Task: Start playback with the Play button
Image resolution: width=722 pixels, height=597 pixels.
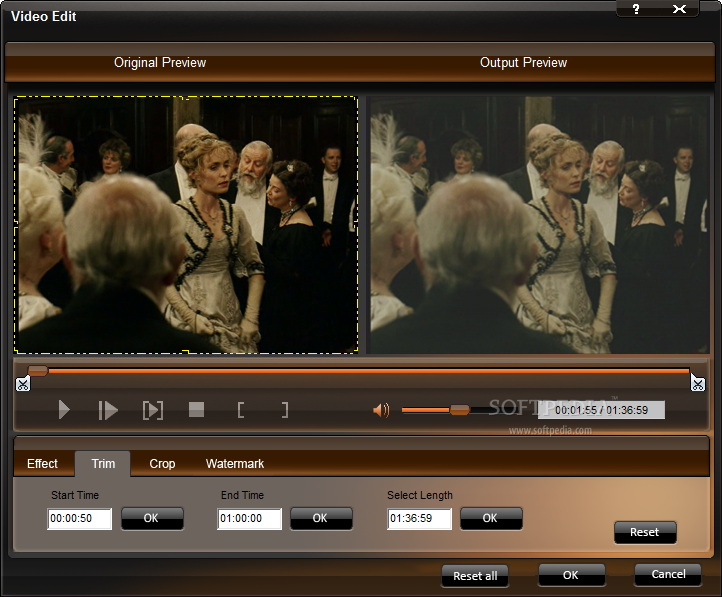Action: pos(64,410)
